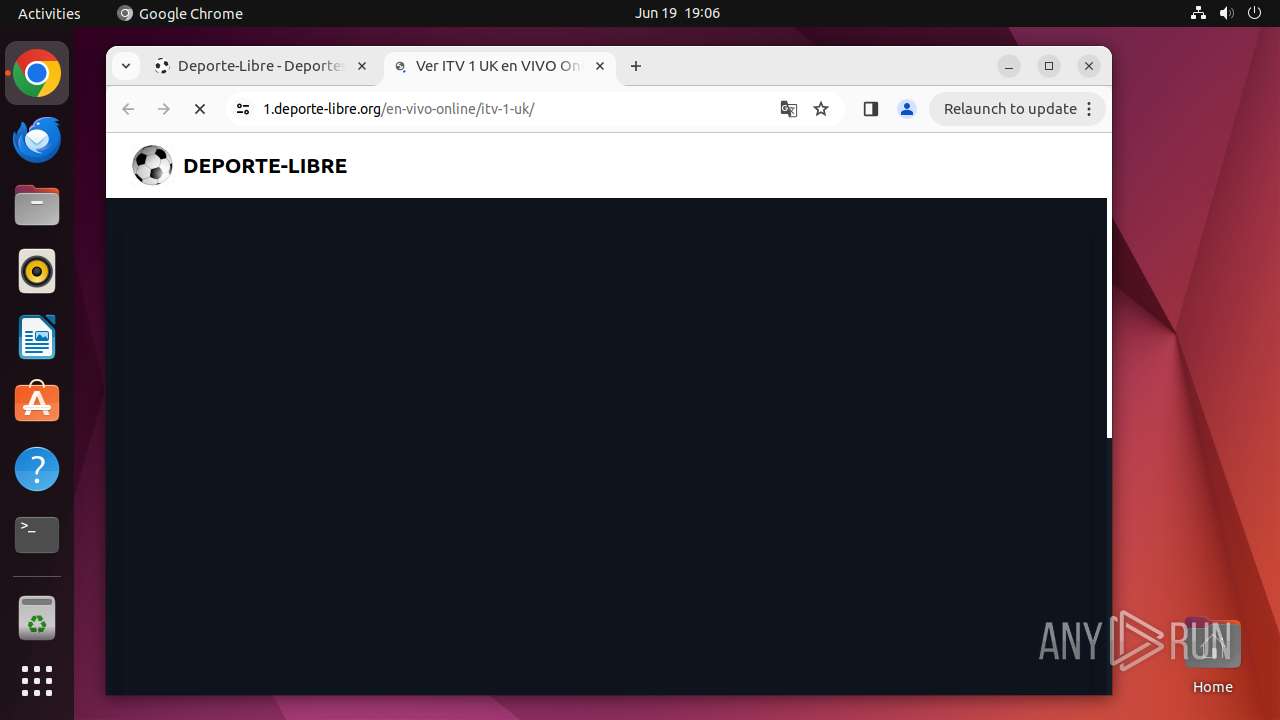Toggle the Chrome side panel
Screen dimensions: 1280x720
pos(870,109)
